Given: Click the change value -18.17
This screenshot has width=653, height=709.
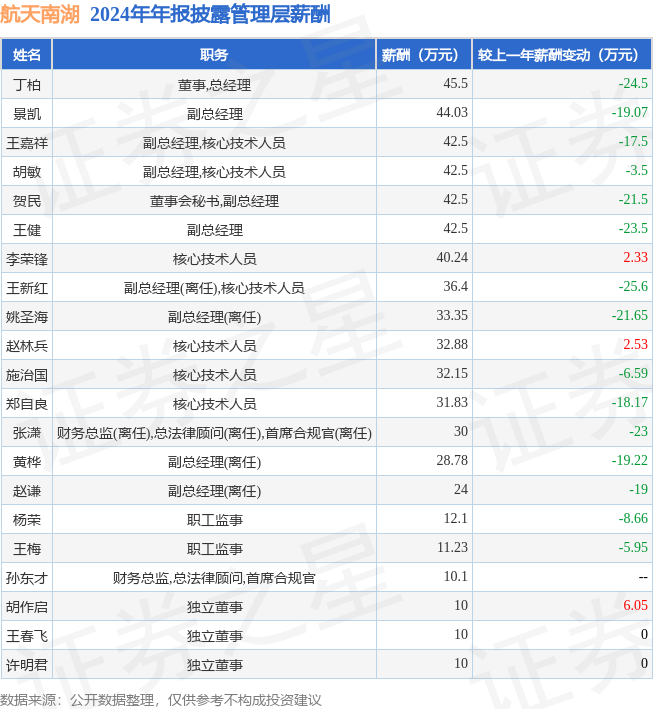Looking at the screenshot, I should pyautogui.click(x=630, y=402).
